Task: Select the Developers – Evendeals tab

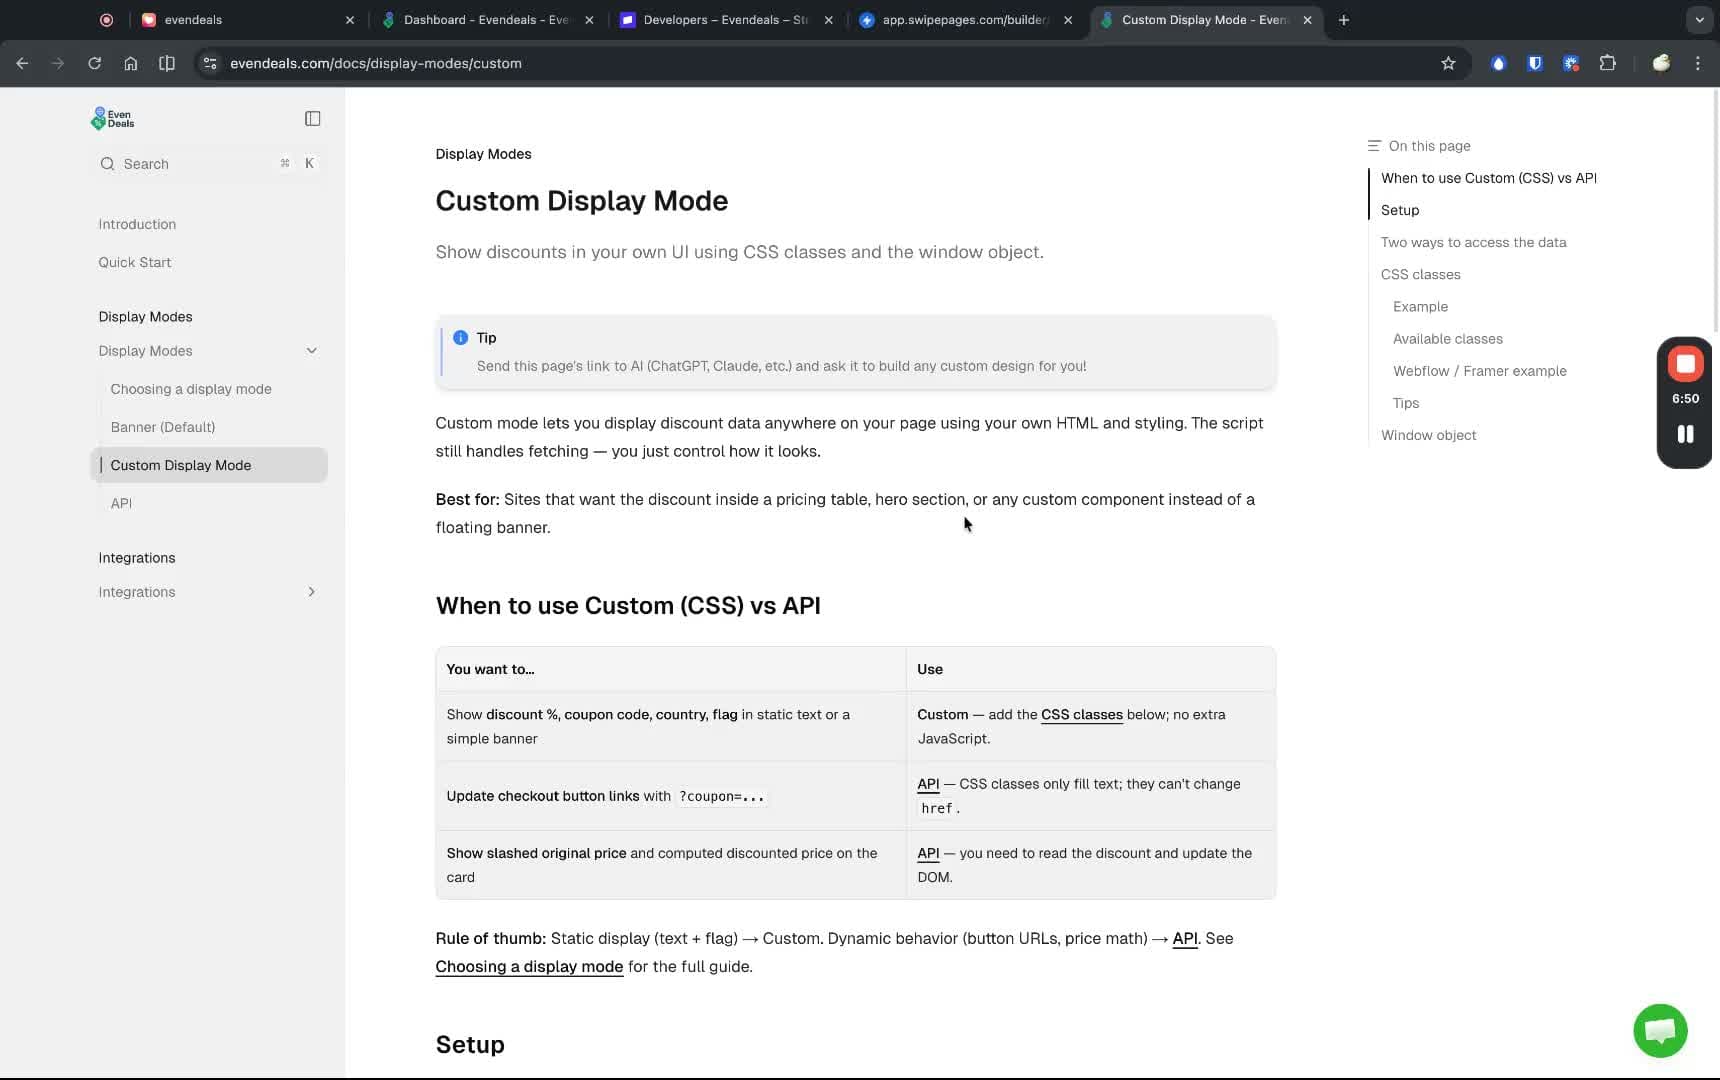Action: click(x=720, y=20)
